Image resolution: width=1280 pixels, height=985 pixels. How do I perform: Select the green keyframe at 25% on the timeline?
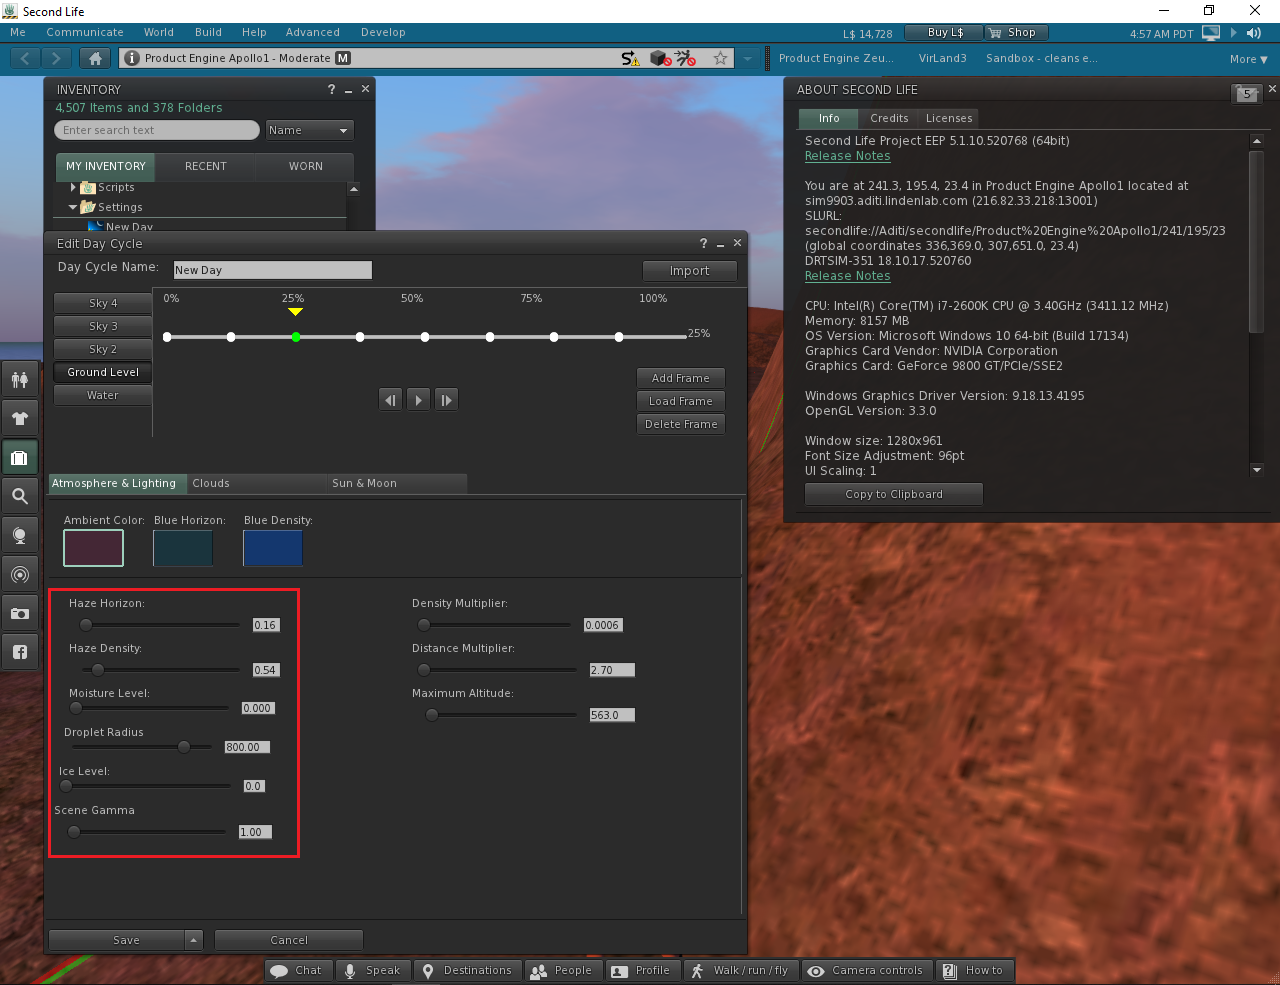point(295,337)
